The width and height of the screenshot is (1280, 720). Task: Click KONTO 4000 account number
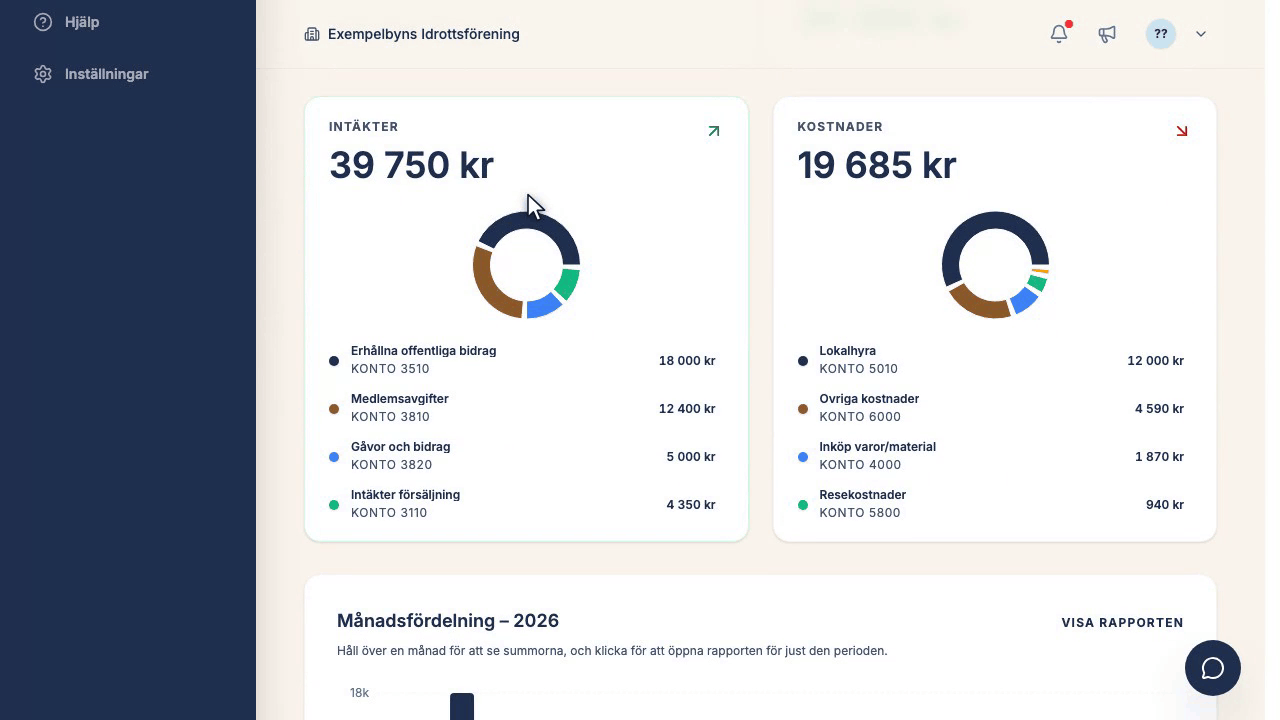pos(860,465)
